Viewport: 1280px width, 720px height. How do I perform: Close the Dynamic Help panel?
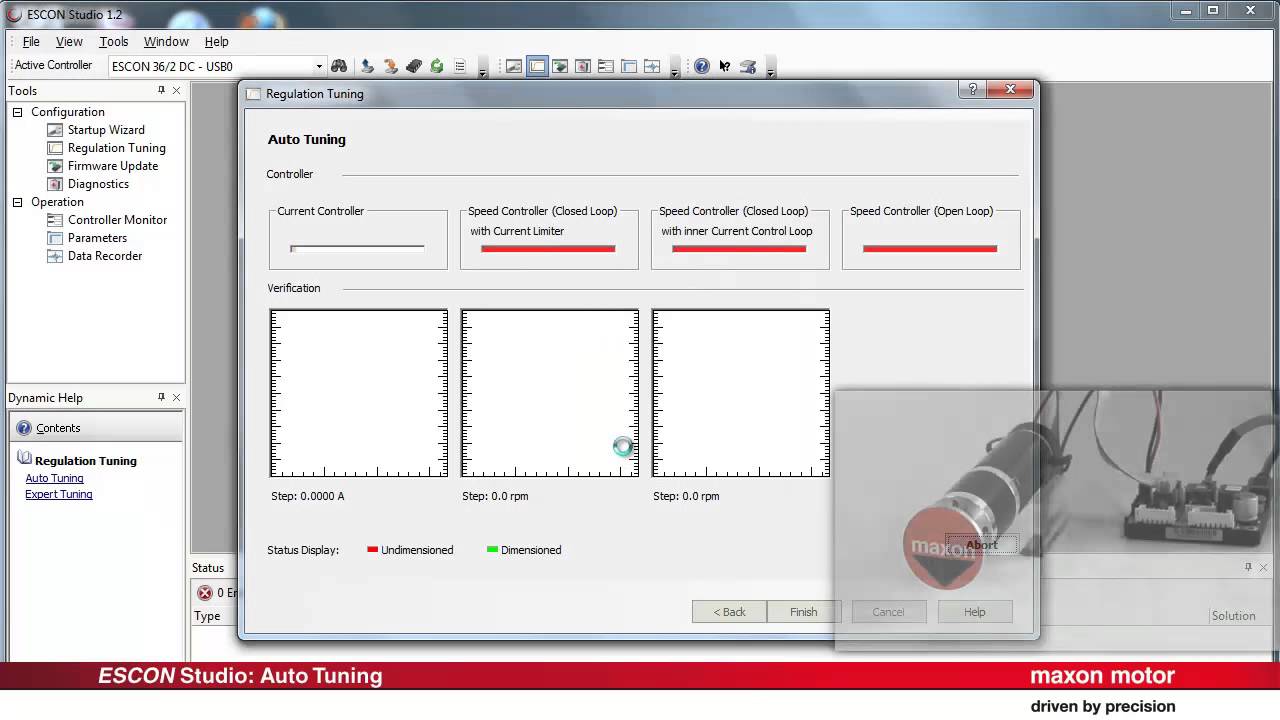point(177,397)
